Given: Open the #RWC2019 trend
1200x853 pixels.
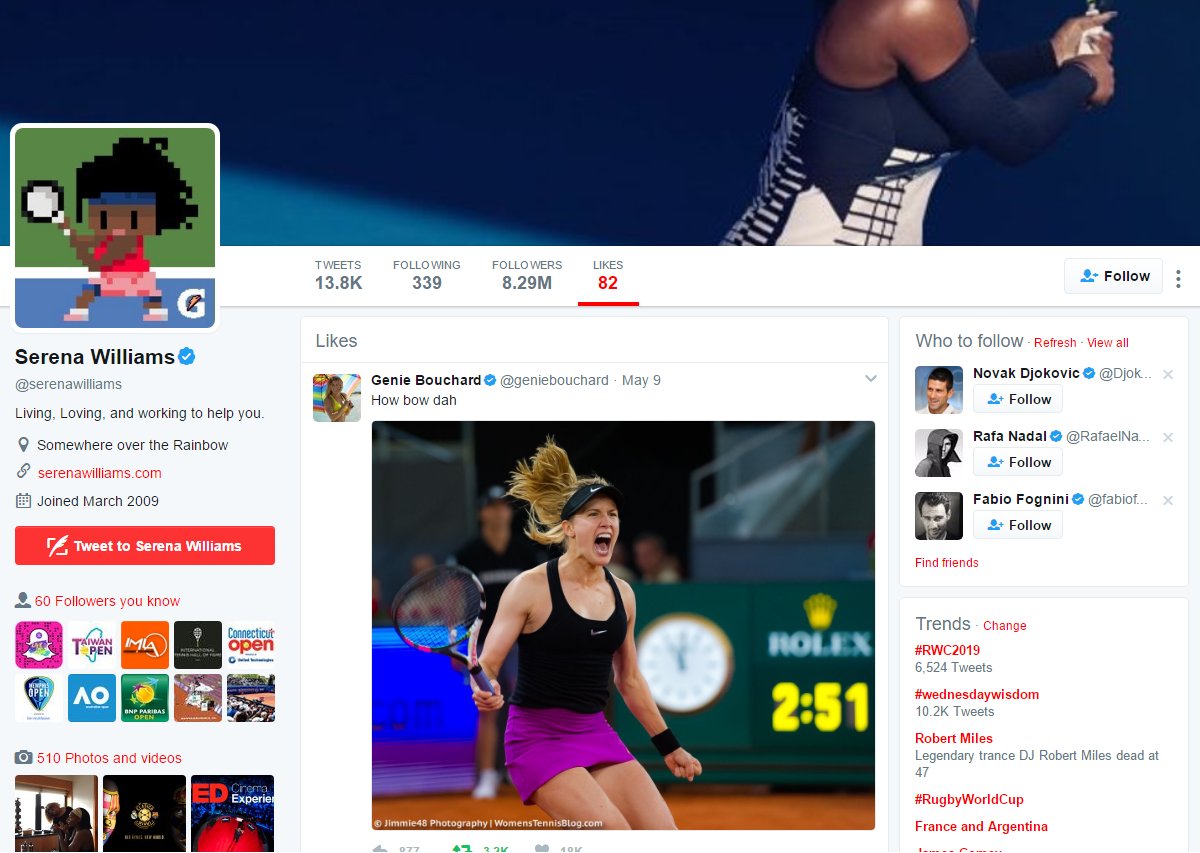Looking at the screenshot, I should click(x=947, y=650).
